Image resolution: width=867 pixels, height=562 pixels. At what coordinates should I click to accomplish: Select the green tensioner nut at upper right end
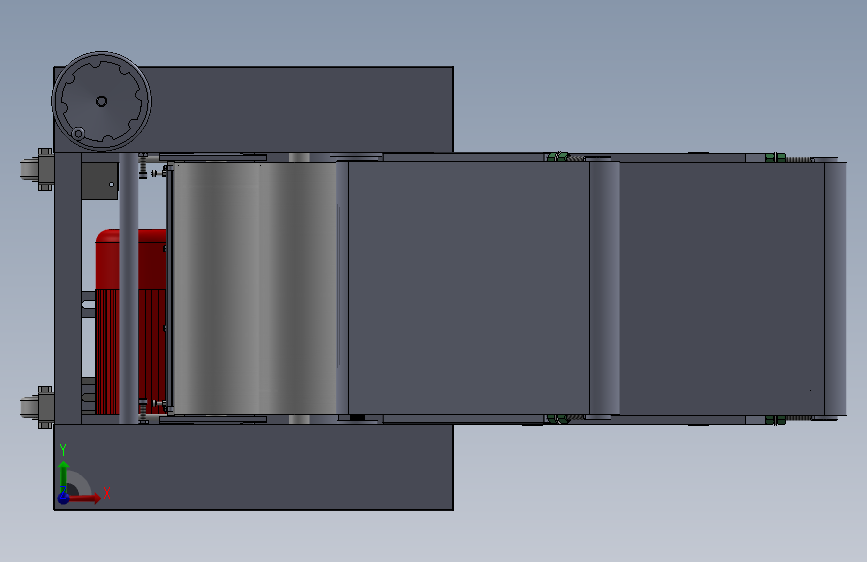click(775, 158)
